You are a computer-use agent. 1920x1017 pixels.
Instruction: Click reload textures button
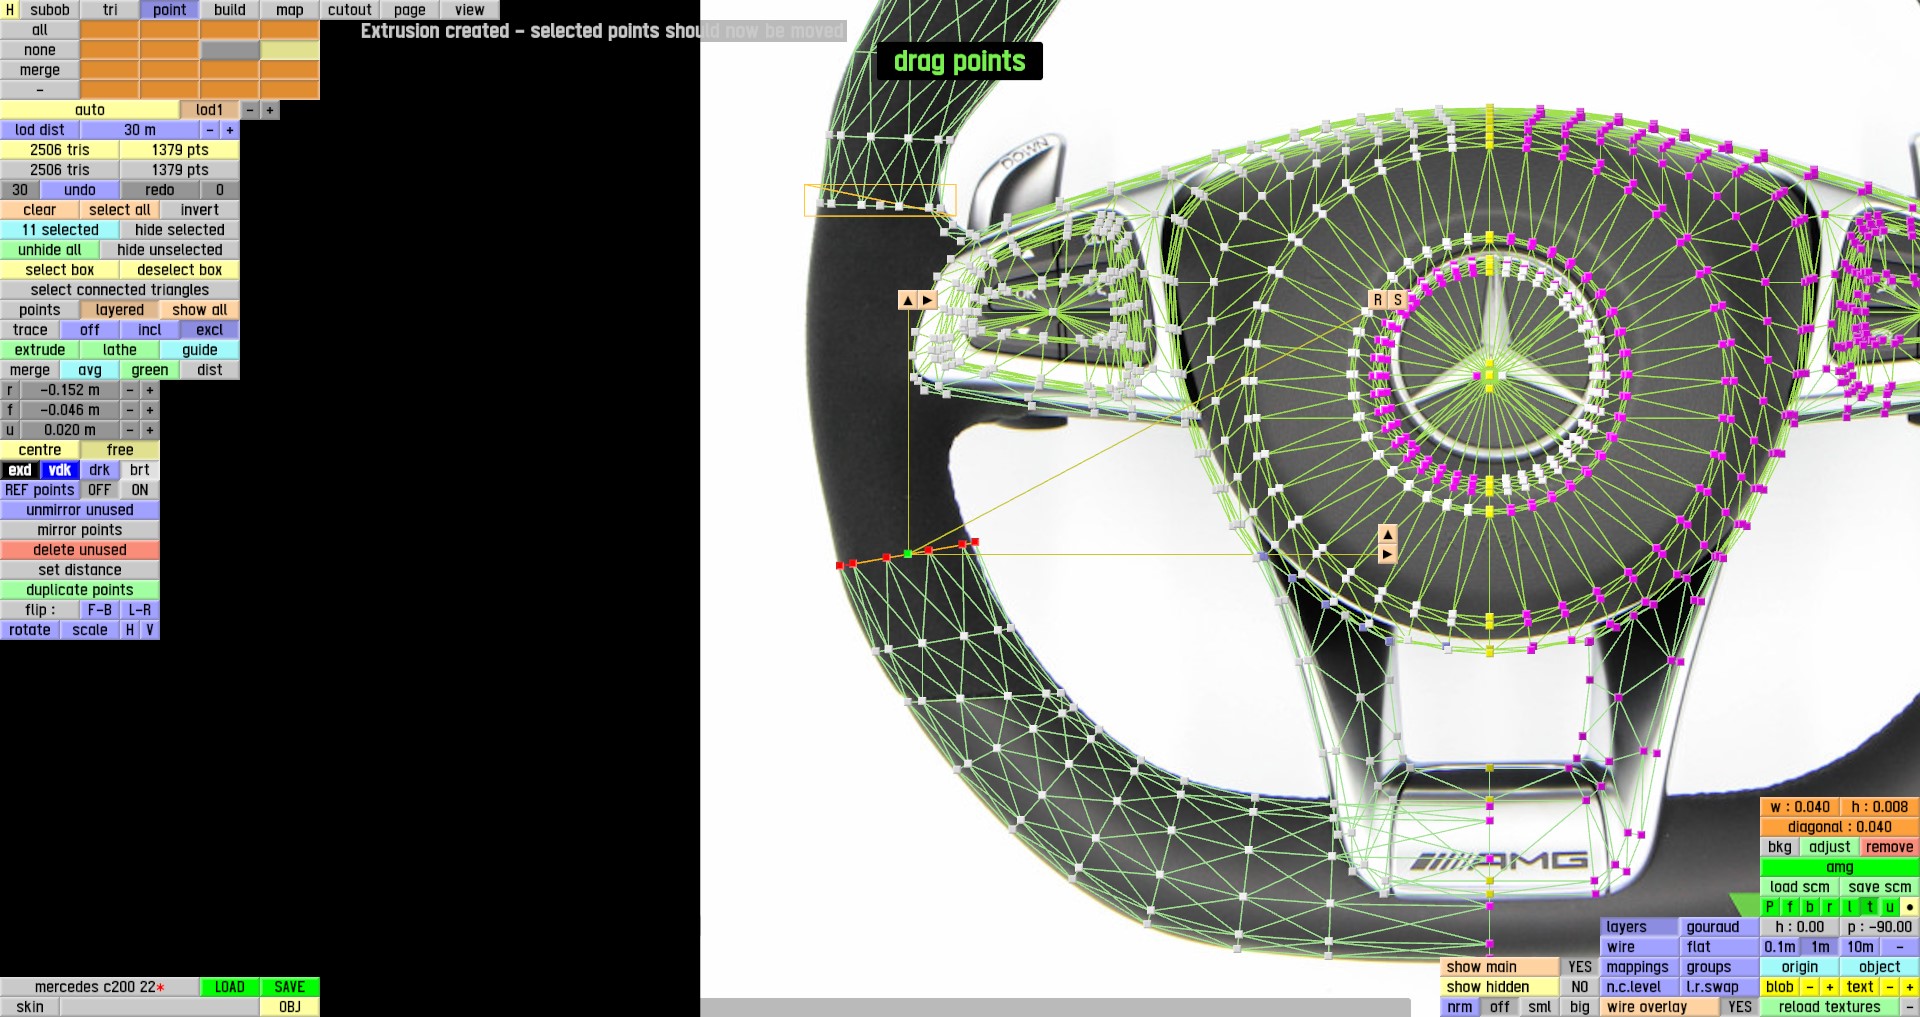click(1830, 1007)
